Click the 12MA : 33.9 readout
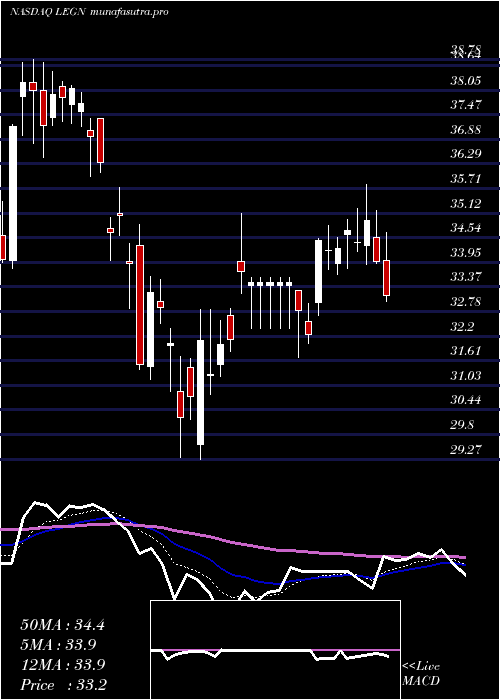This screenshot has width=500, height=700. (62, 665)
